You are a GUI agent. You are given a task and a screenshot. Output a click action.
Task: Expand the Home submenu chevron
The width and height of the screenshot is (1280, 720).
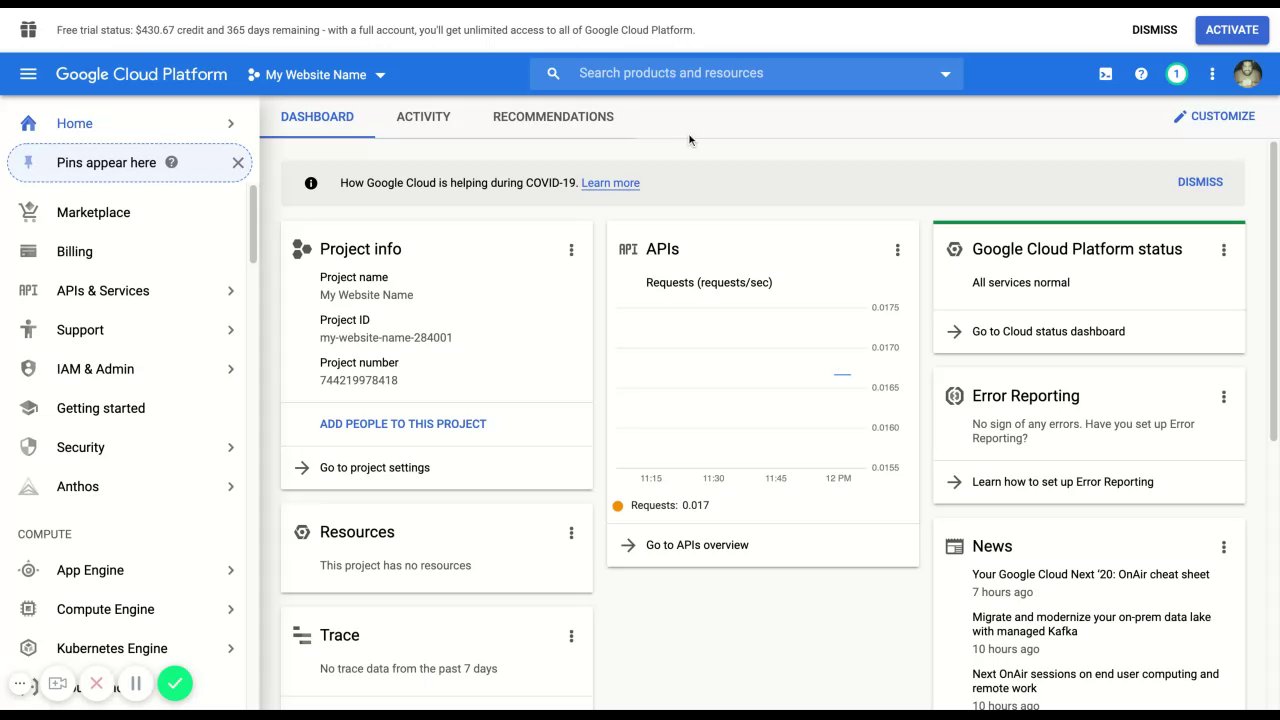click(x=231, y=123)
